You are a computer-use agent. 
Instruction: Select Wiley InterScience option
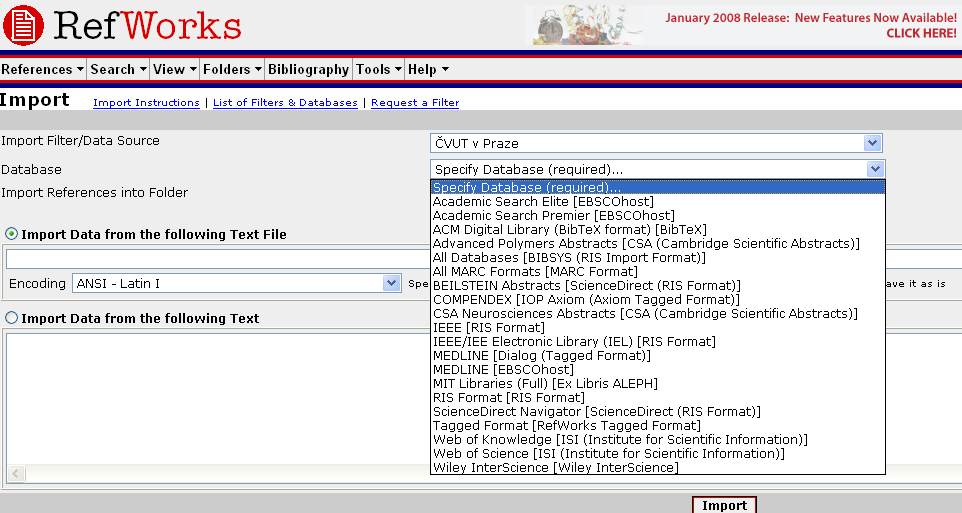658,468
